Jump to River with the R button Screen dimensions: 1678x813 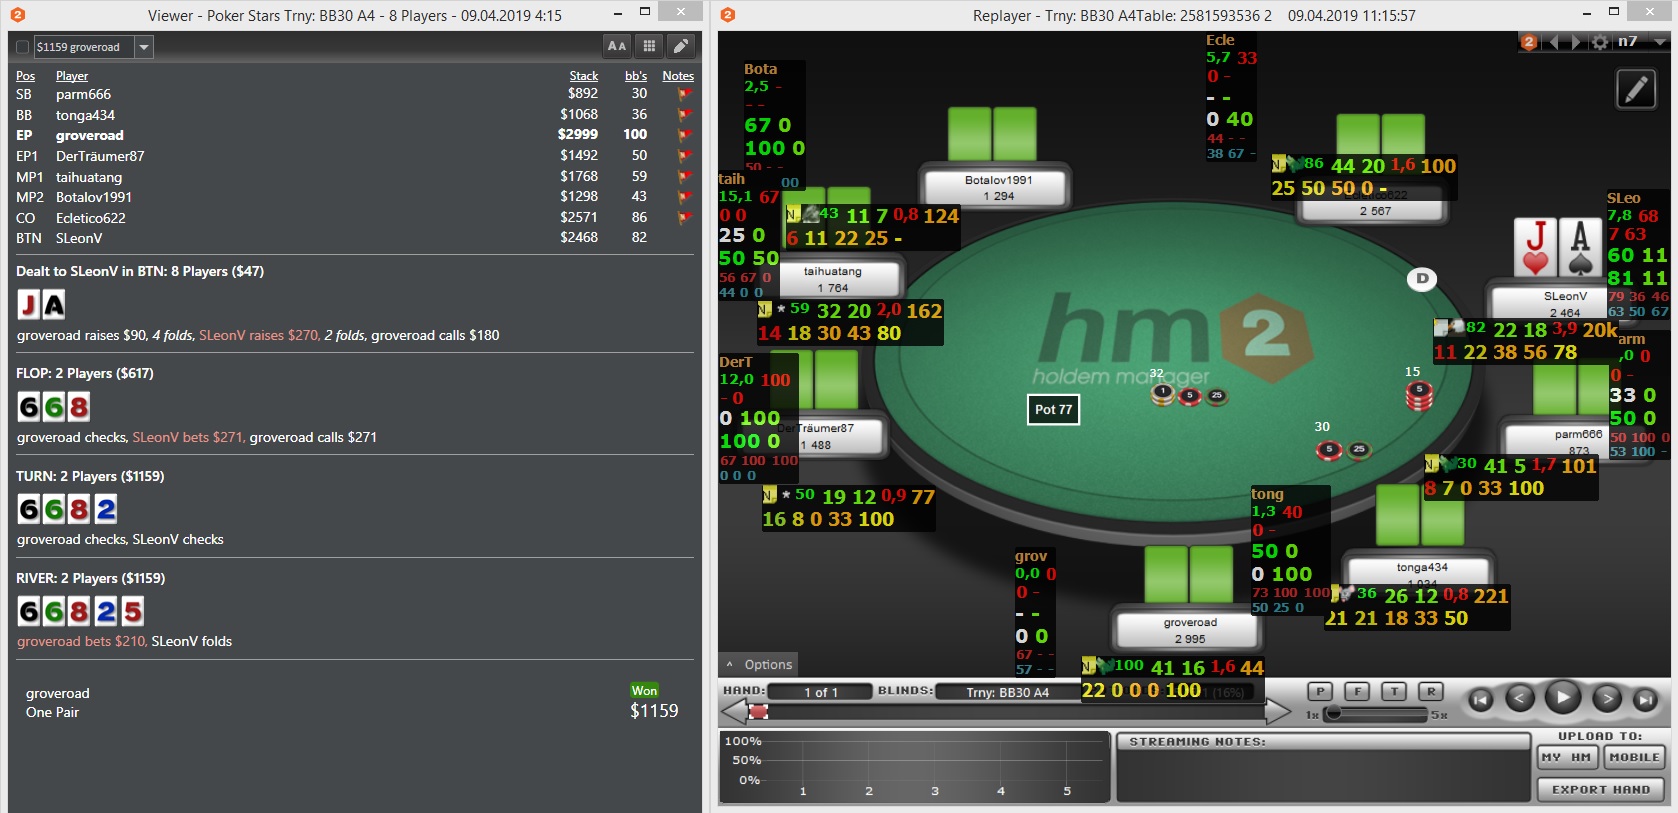[x=1431, y=691]
